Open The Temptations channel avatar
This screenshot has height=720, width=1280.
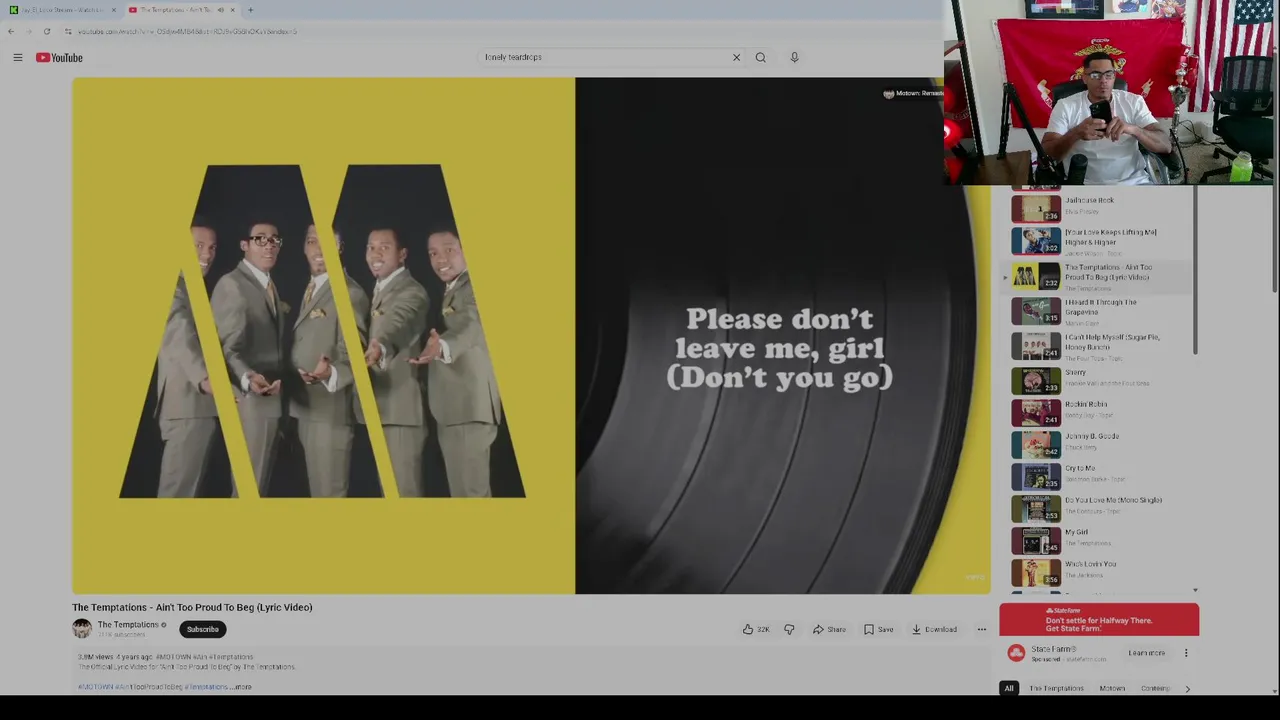click(x=82, y=628)
